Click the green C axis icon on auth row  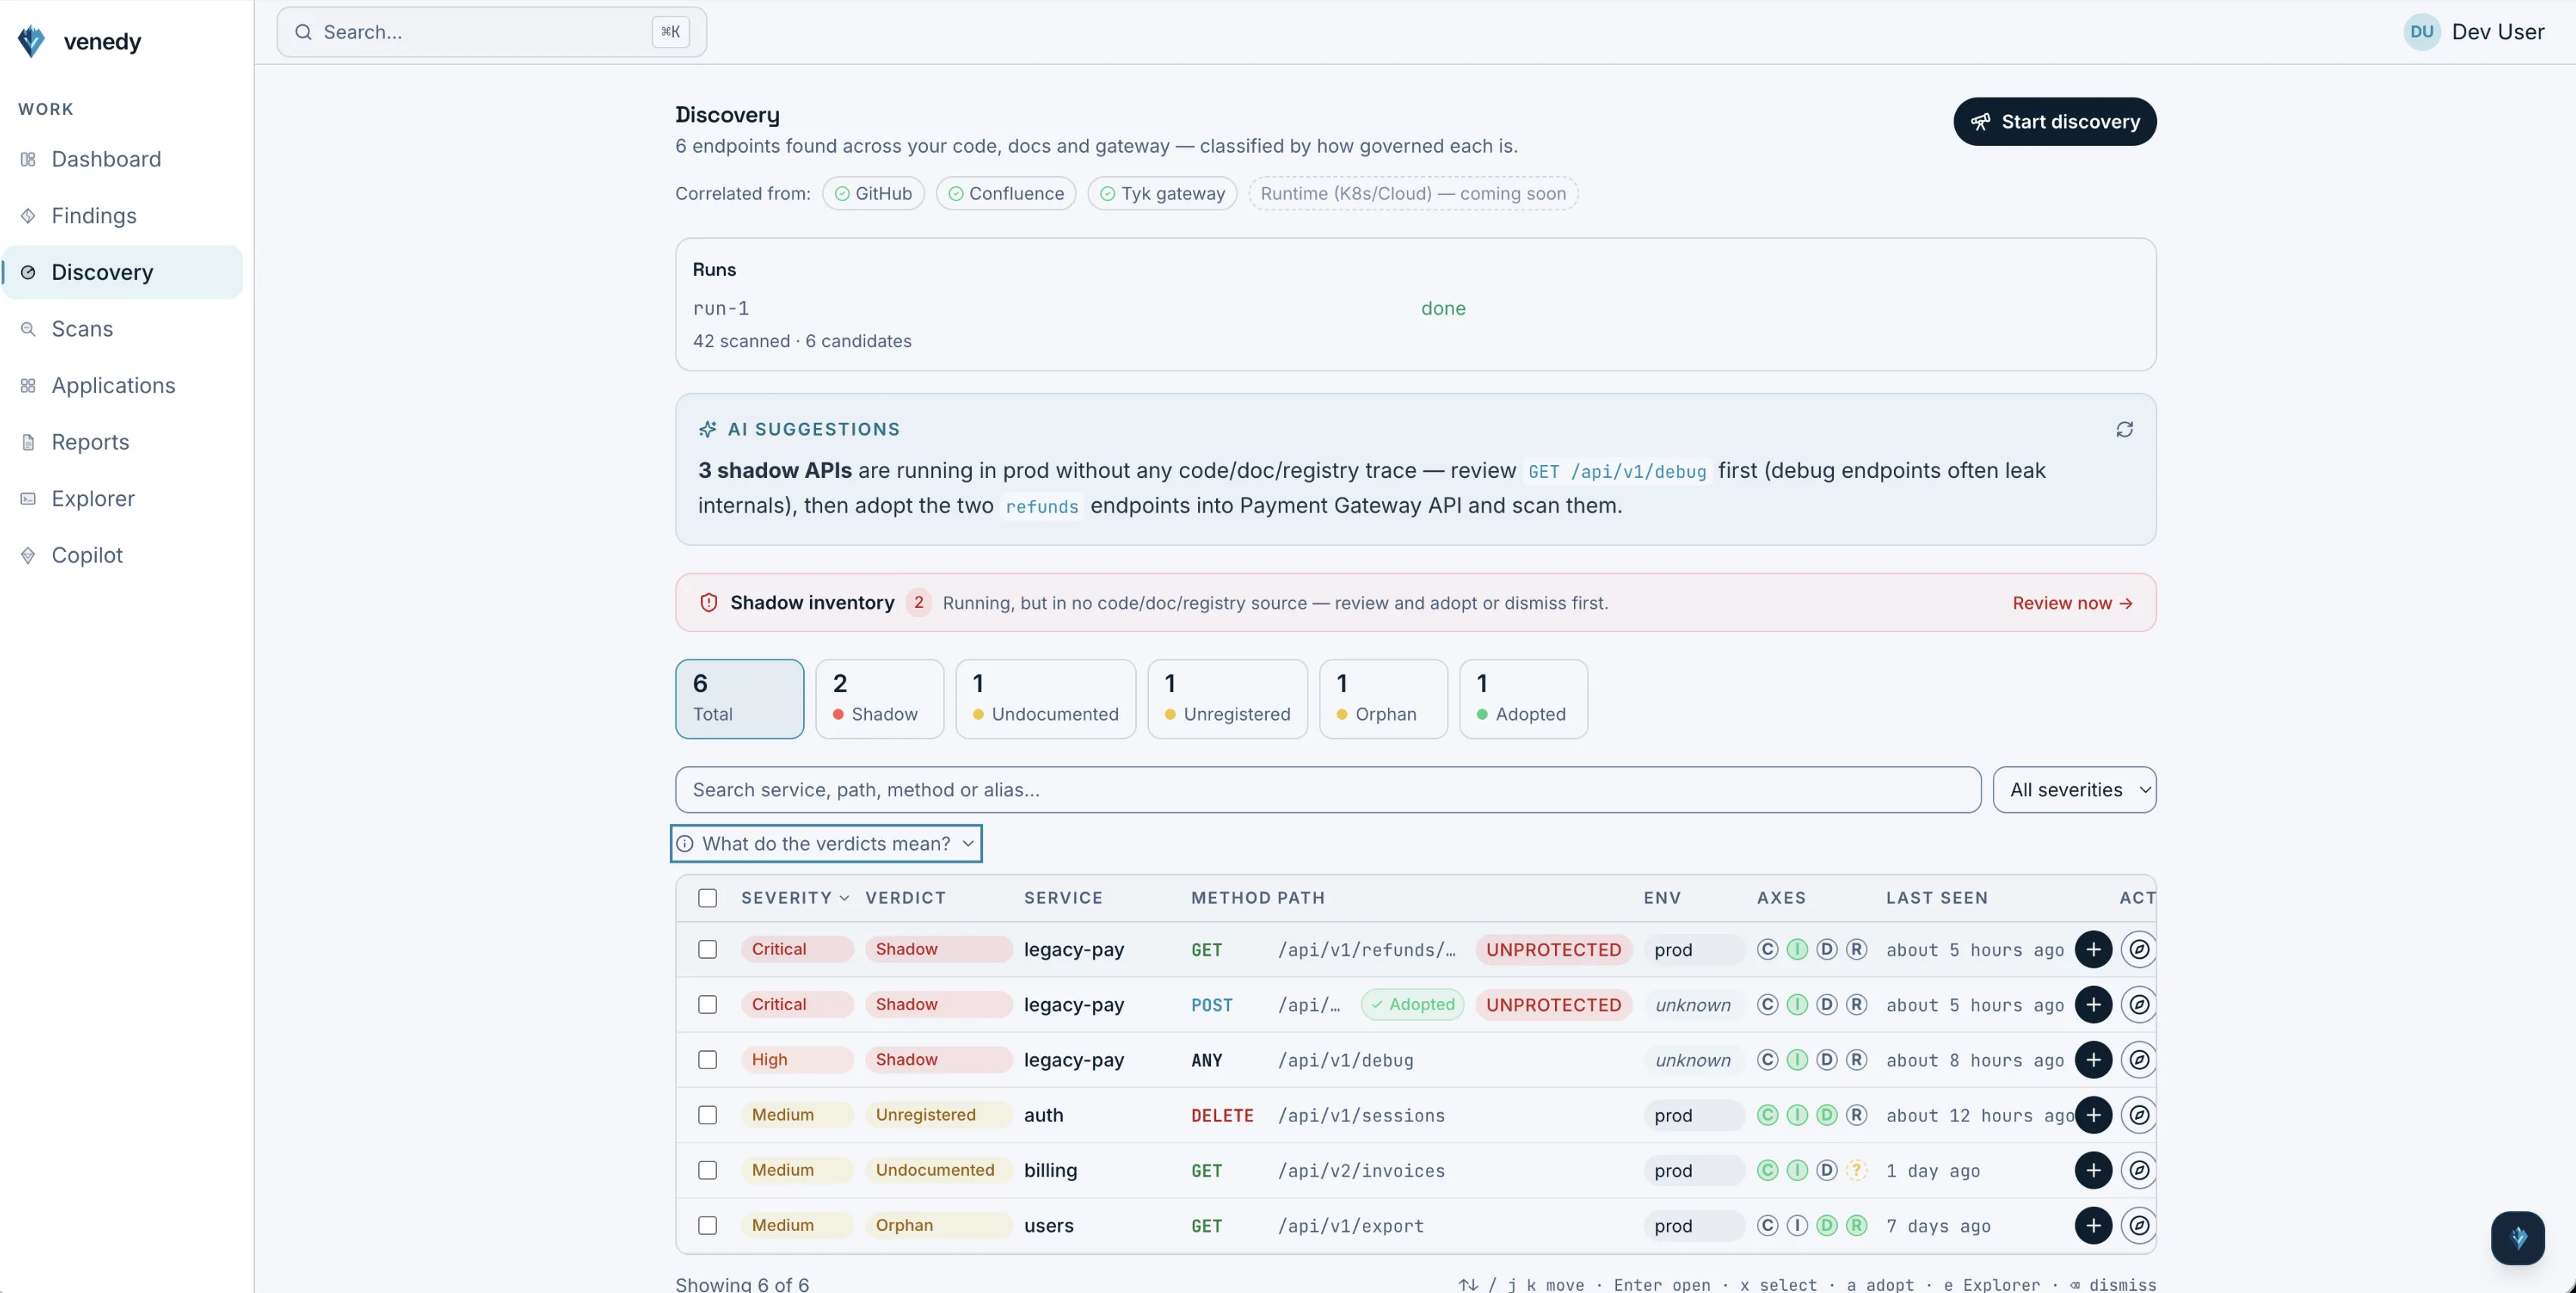[1767, 1115]
